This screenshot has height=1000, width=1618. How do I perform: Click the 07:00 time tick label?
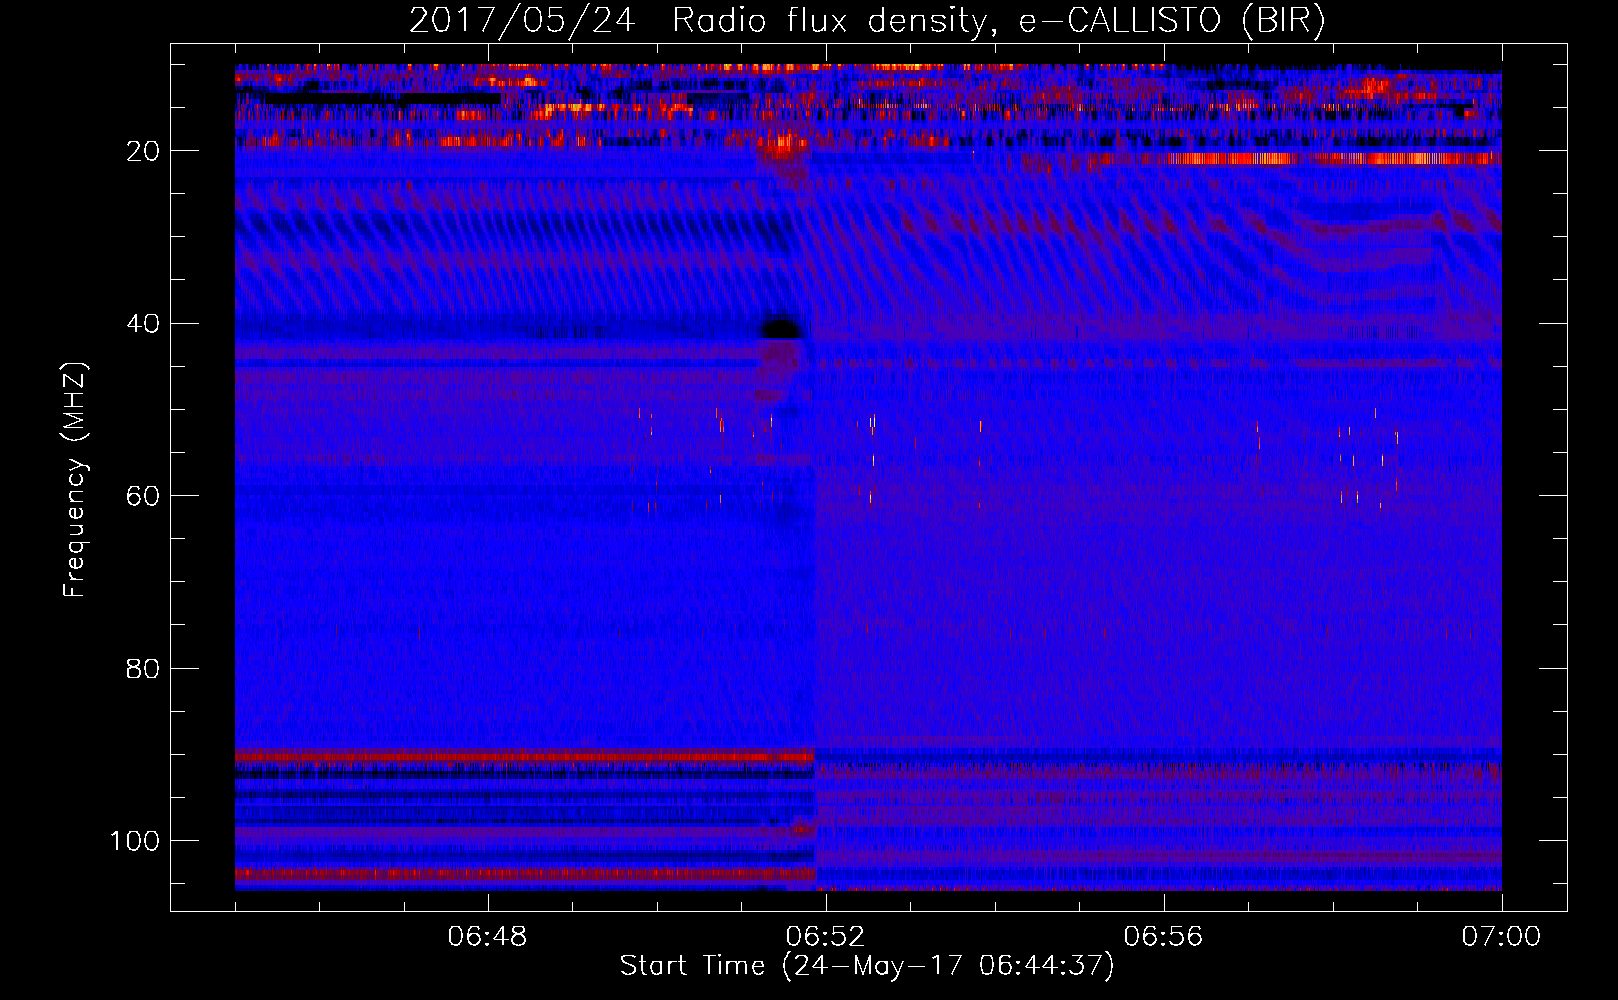(x=1501, y=937)
